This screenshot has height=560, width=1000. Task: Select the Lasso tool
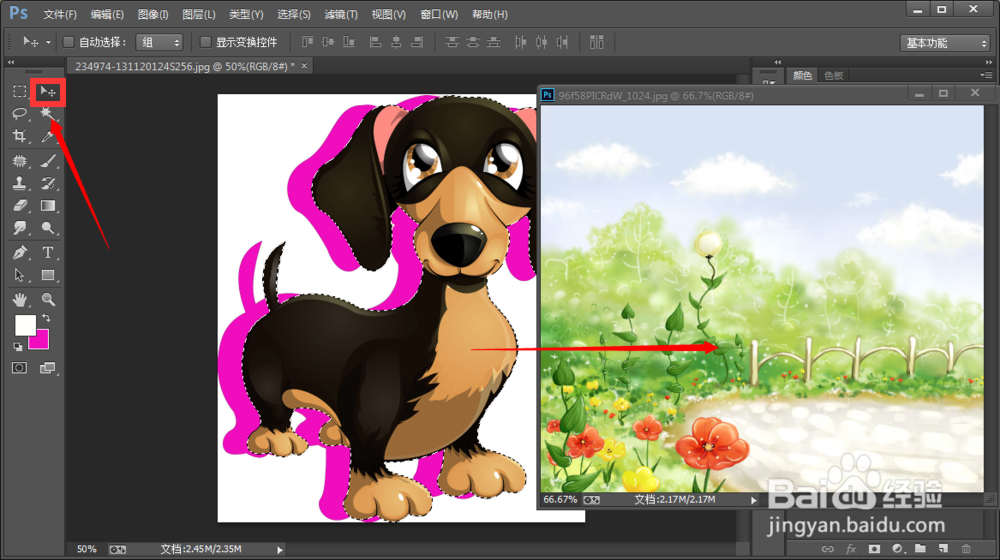coord(20,114)
